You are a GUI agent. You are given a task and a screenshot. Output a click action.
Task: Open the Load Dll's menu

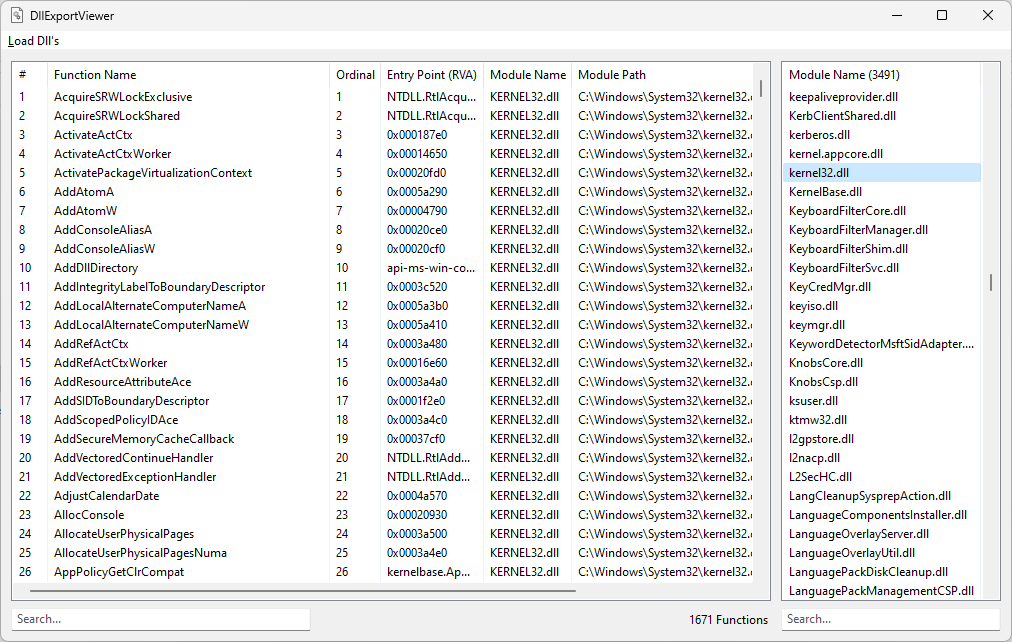tap(34, 41)
